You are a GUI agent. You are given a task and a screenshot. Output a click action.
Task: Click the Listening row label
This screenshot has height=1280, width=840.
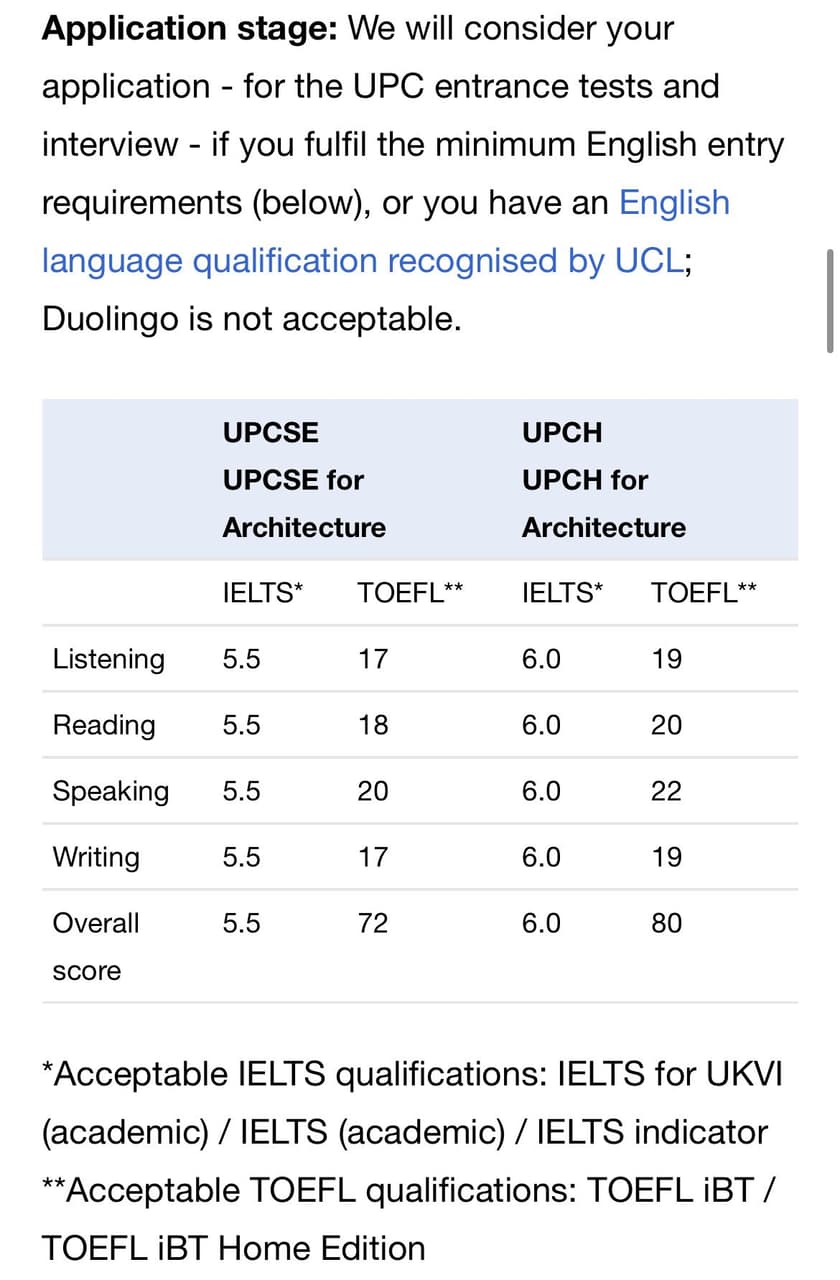(108, 659)
